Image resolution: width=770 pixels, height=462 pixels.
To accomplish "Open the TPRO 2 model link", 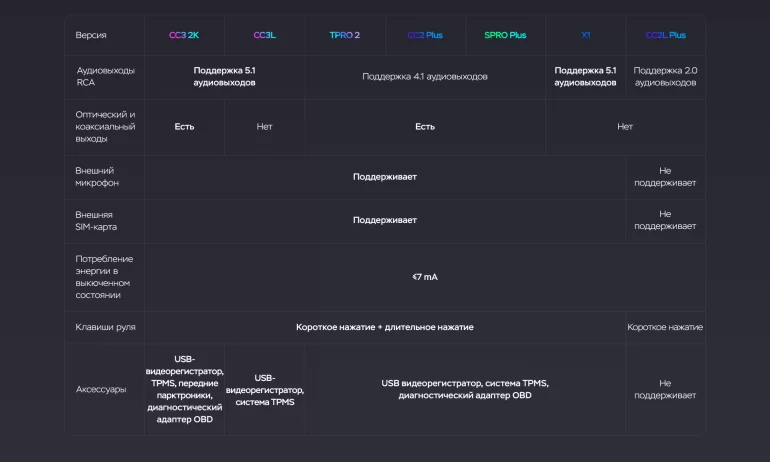I will click(x=344, y=35).
